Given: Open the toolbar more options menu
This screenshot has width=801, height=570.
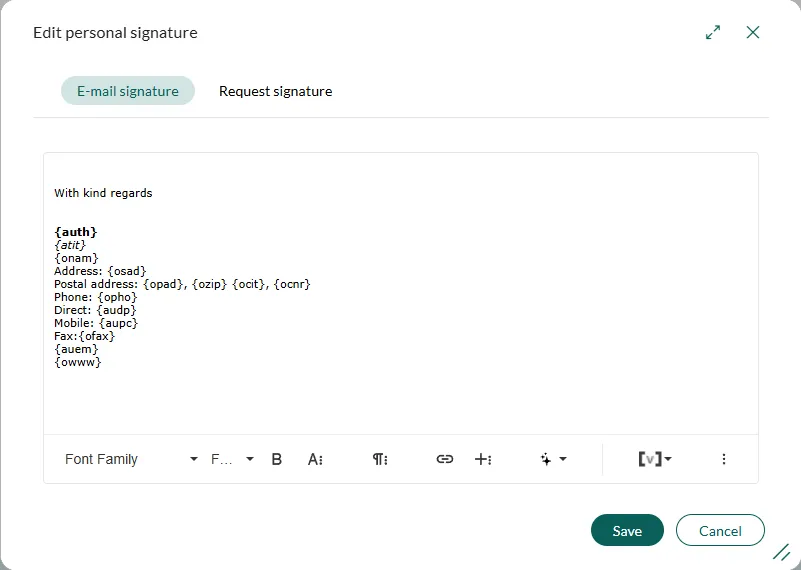Looking at the screenshot, I should pos(724,459).
